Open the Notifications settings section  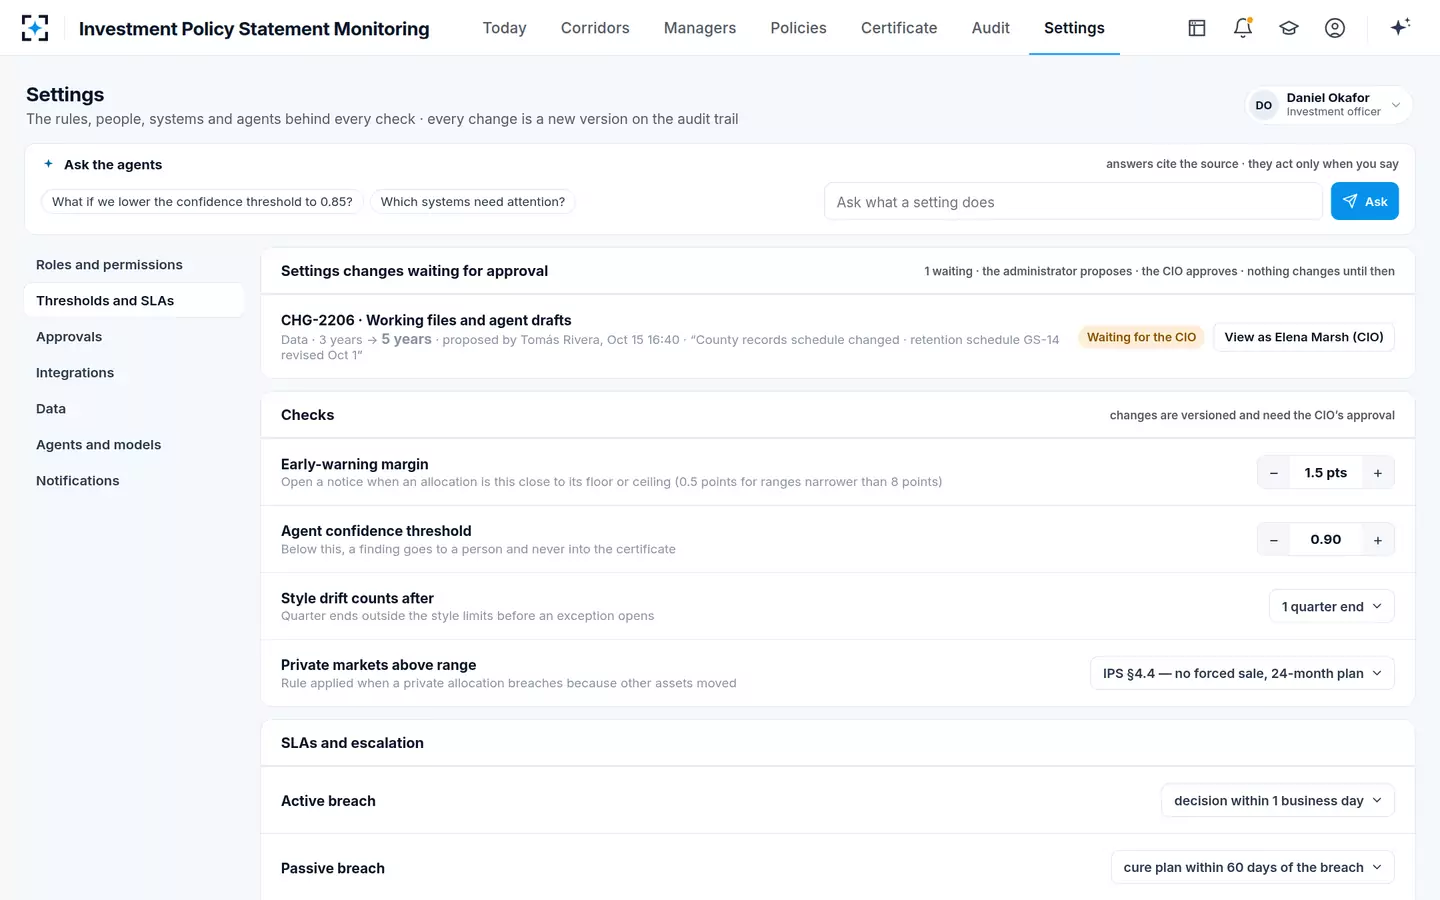134,481
